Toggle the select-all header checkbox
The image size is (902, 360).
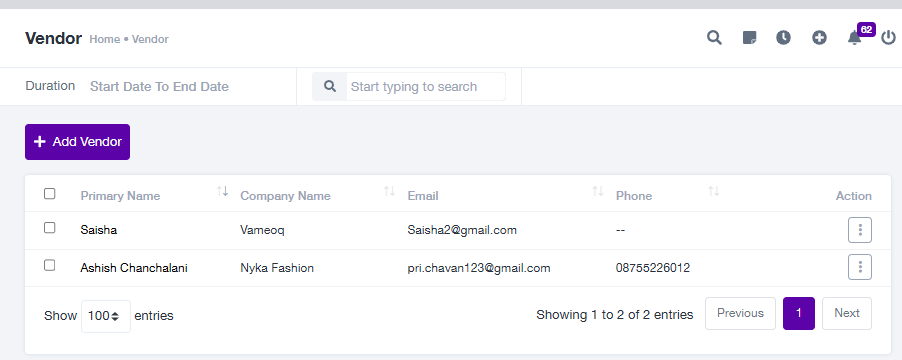(49, 194)
